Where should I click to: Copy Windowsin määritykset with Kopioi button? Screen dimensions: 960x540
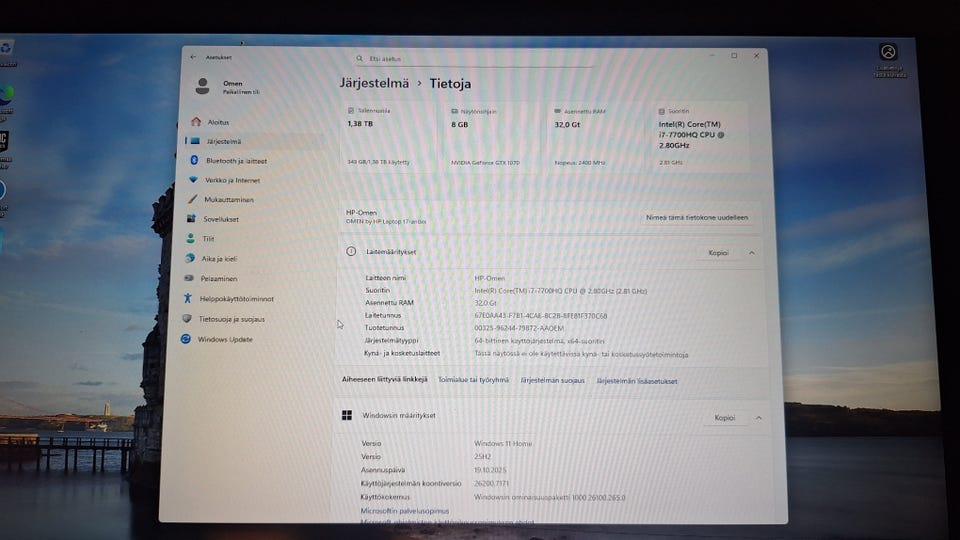coord(724,418)
